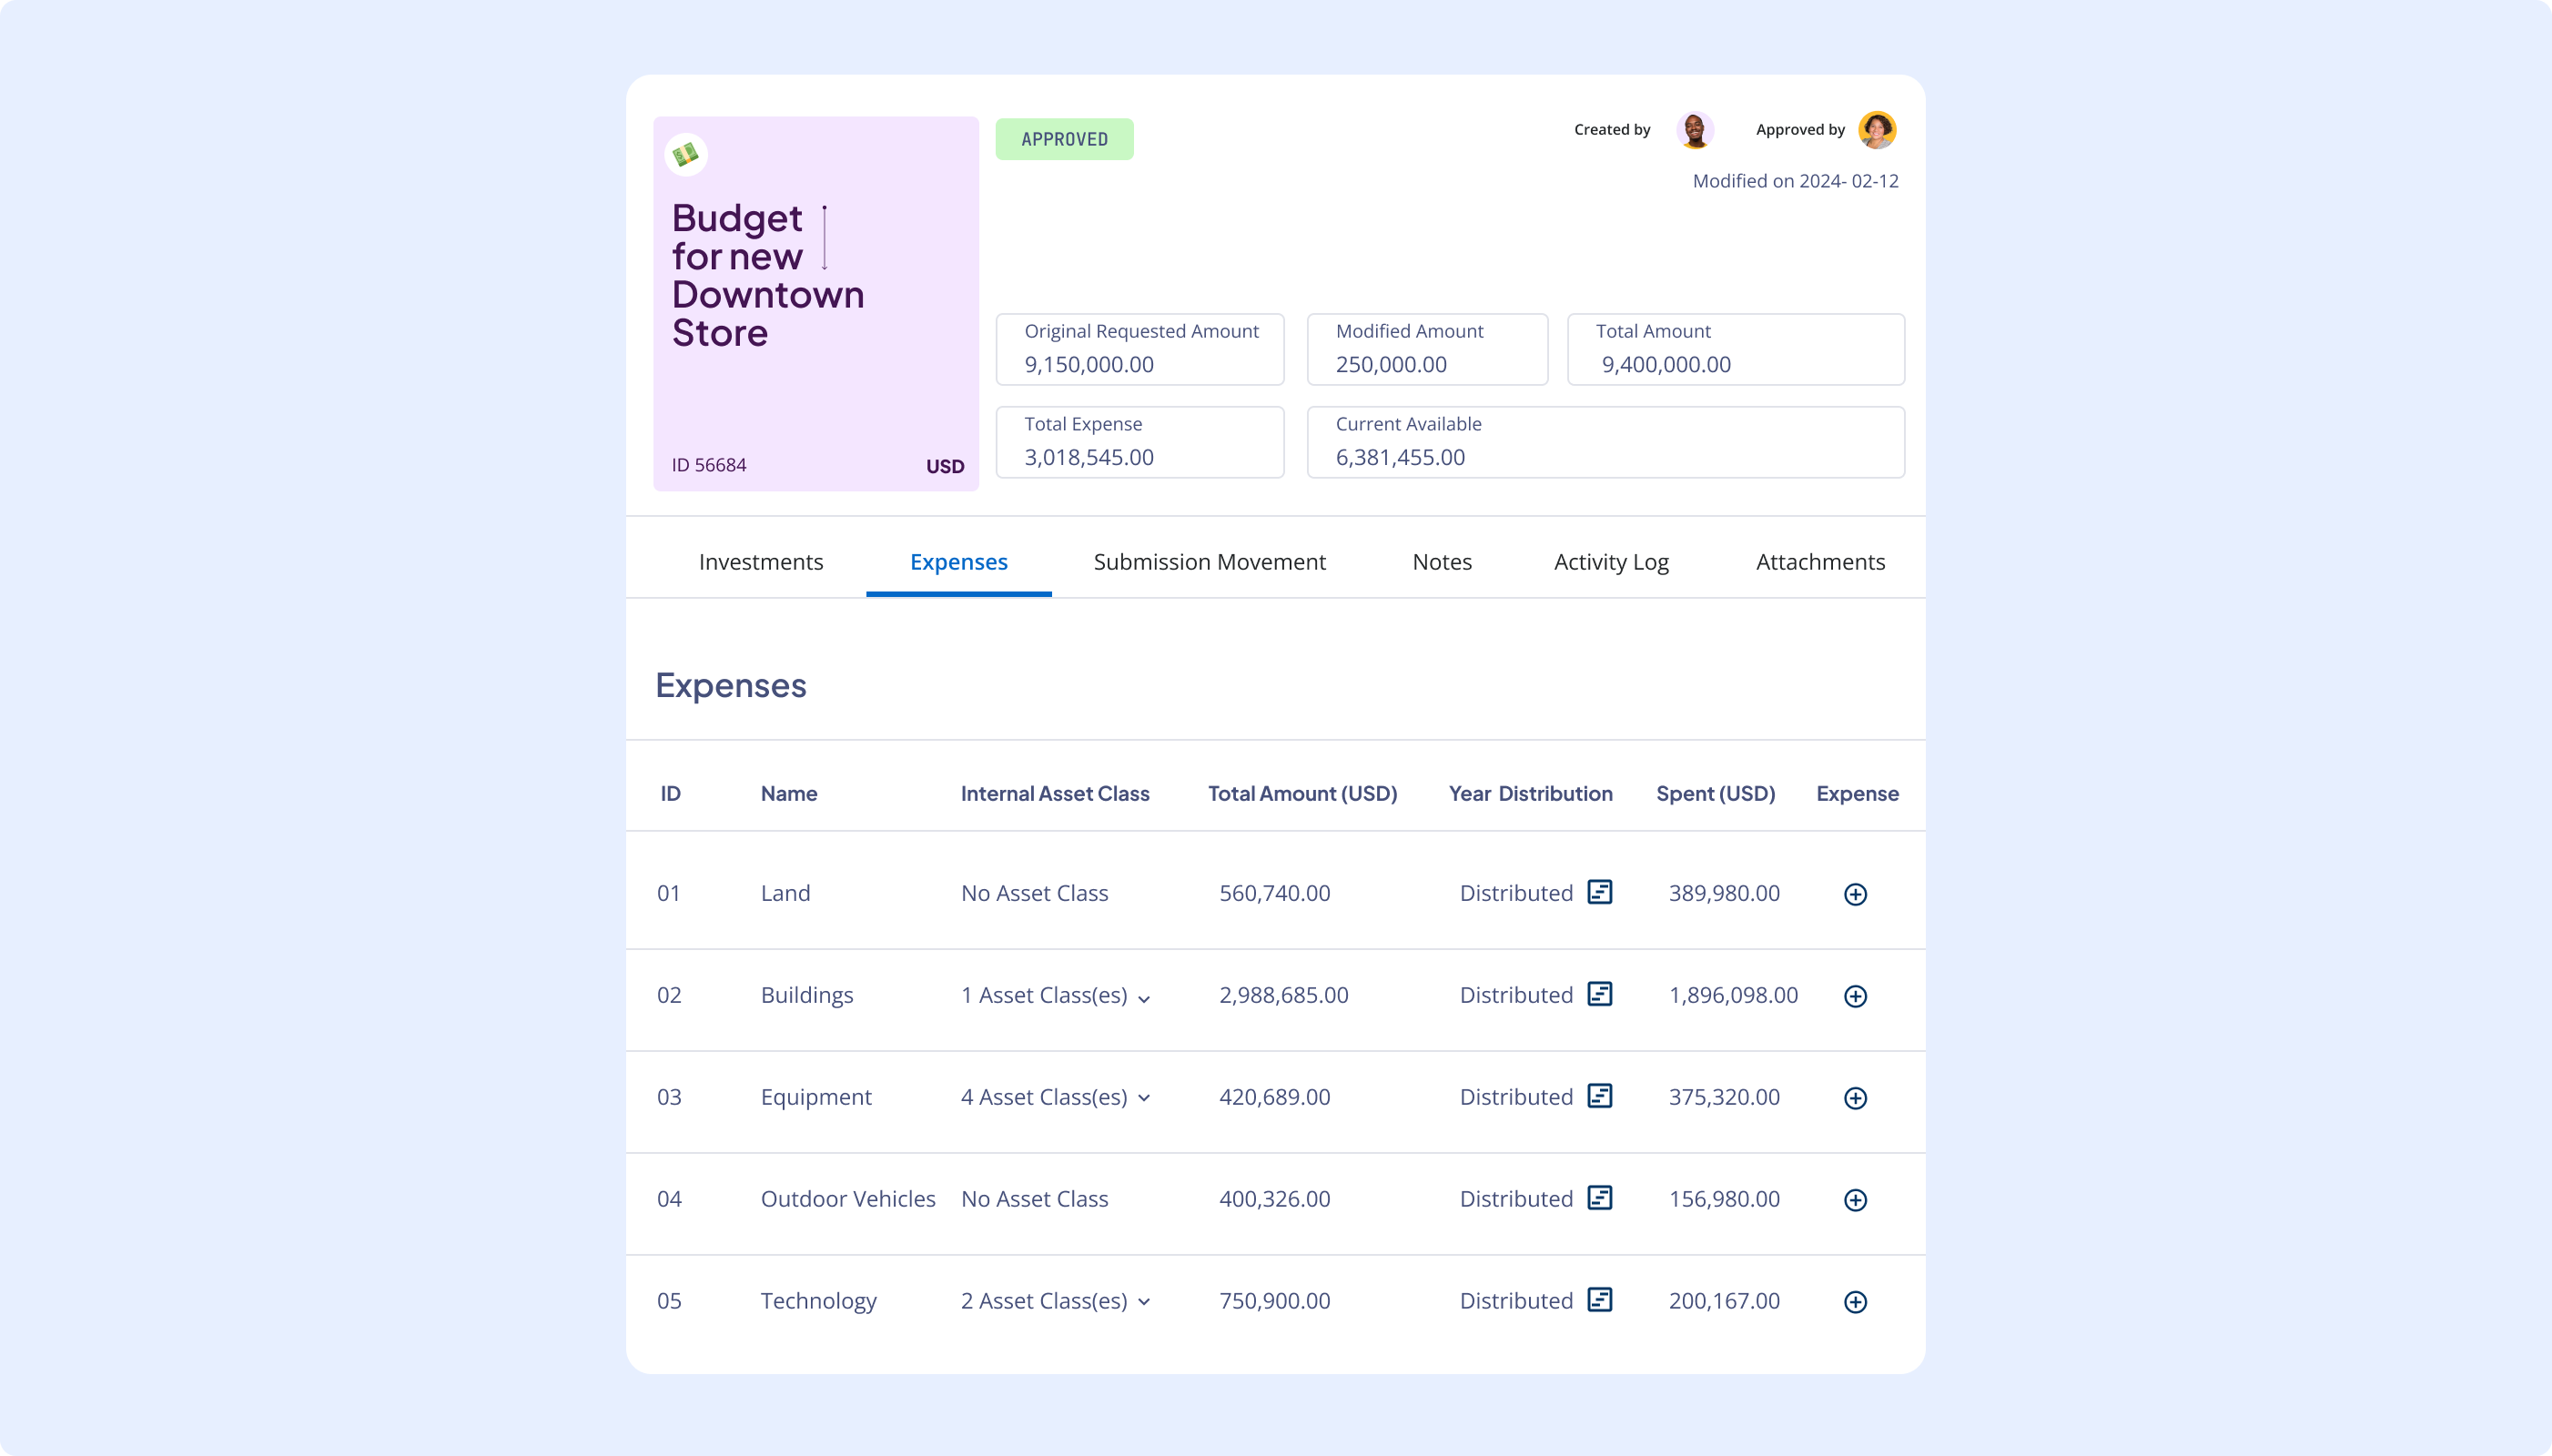The height and width of the screenshot is (1456, 2552).
Task: Click row ID 03
Action: coord(669,1097)
